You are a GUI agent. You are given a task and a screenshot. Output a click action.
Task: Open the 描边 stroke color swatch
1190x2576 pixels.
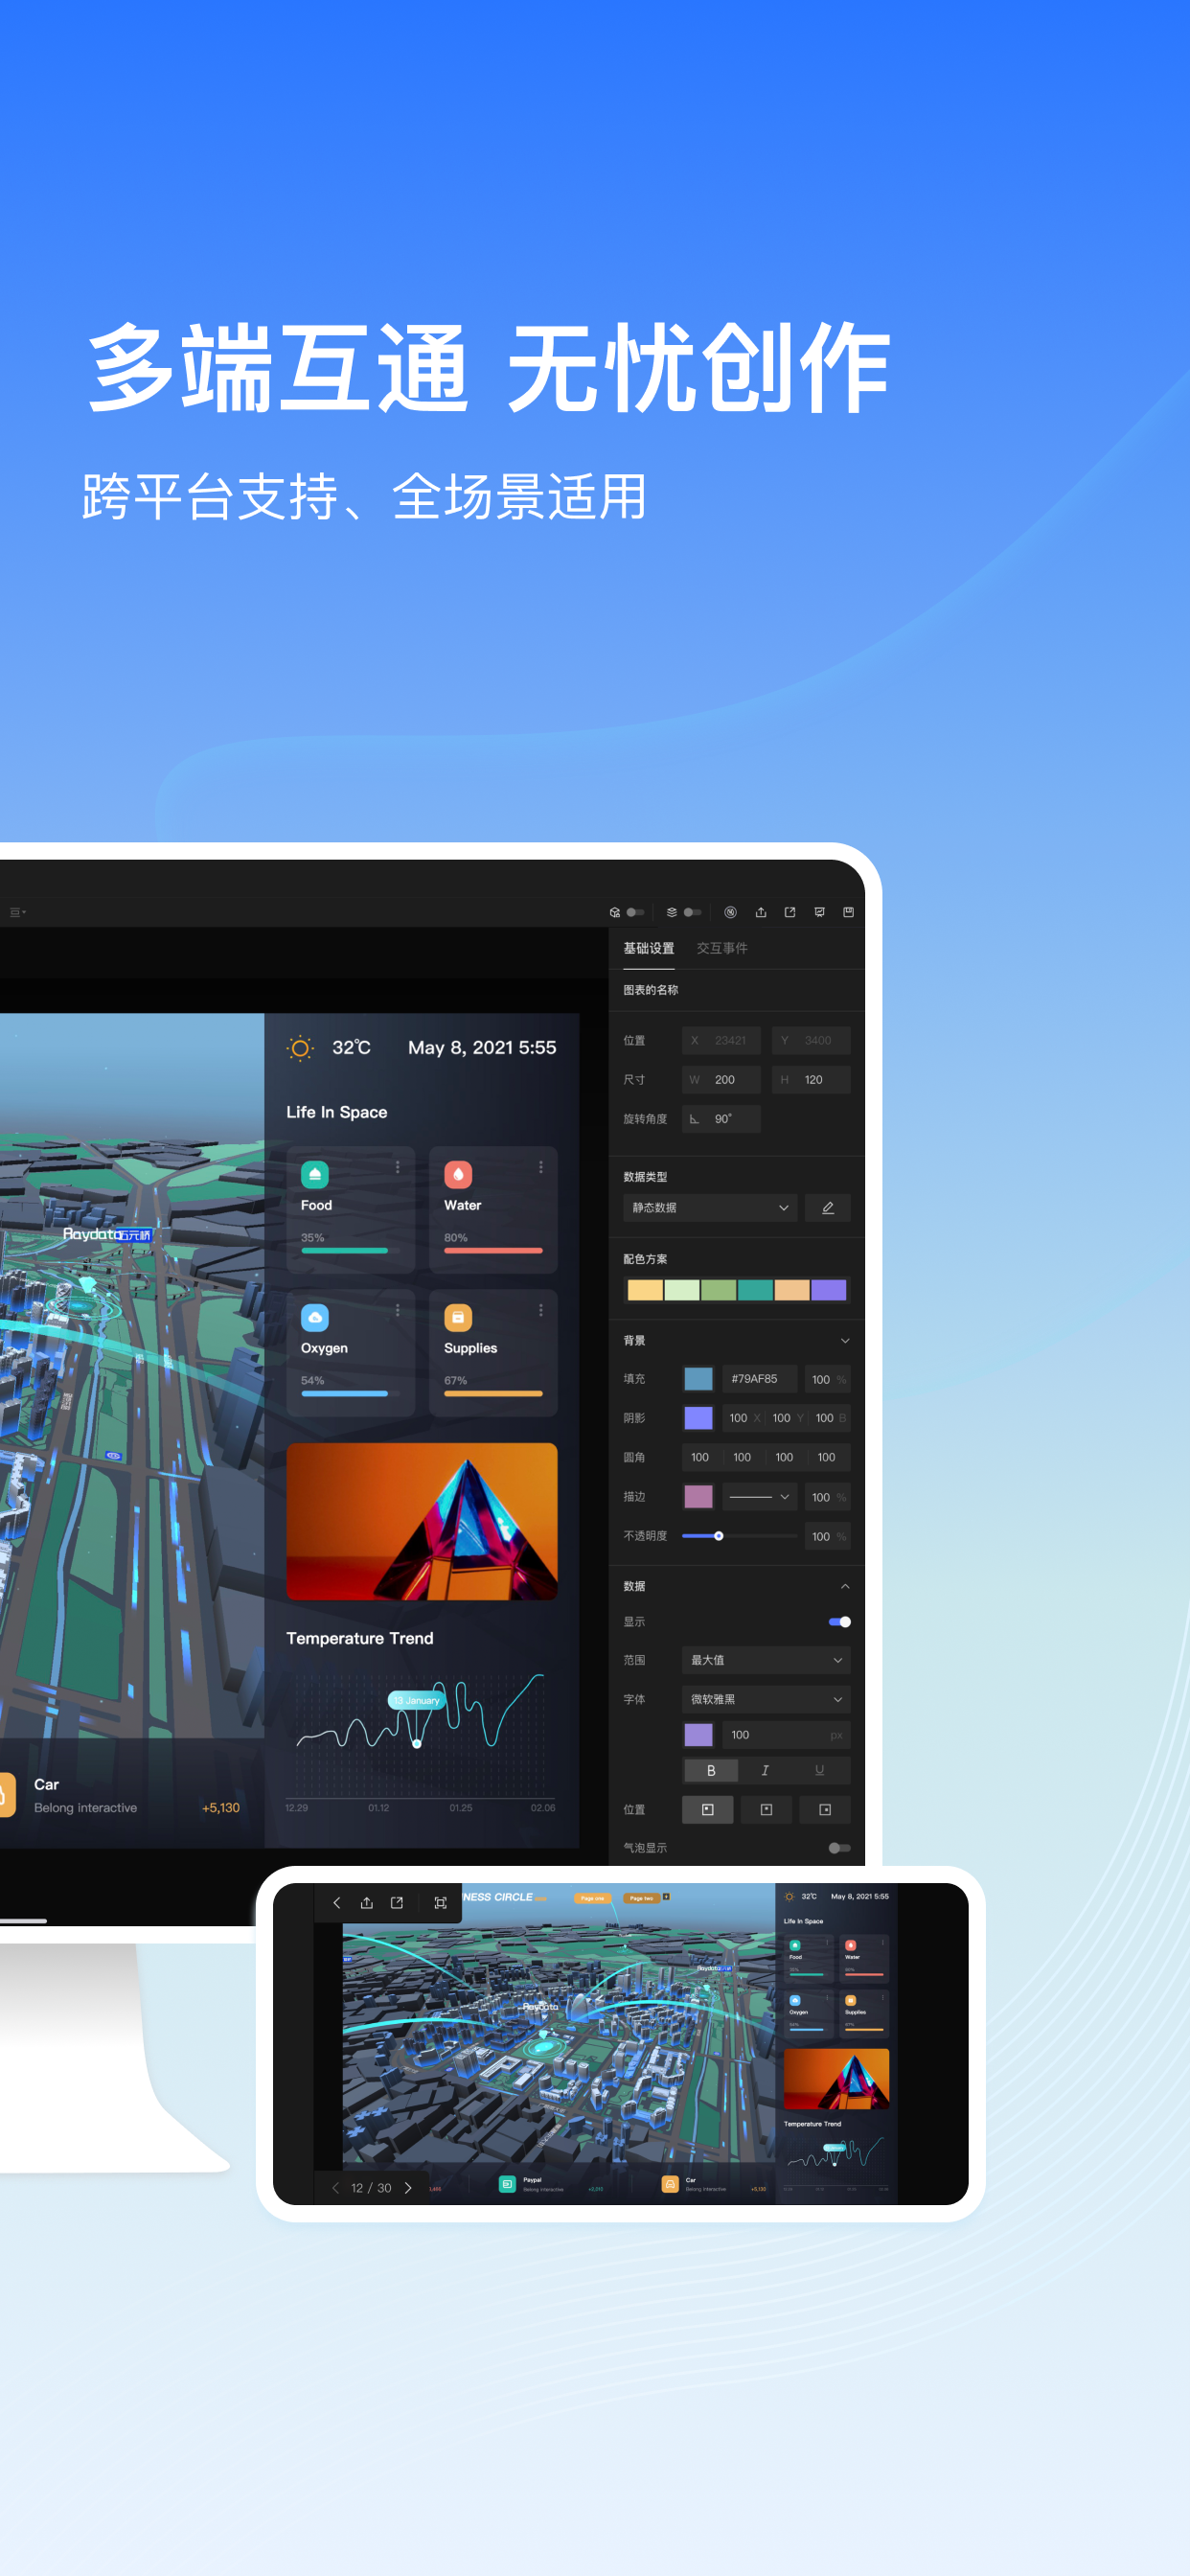pos(698,1496)
